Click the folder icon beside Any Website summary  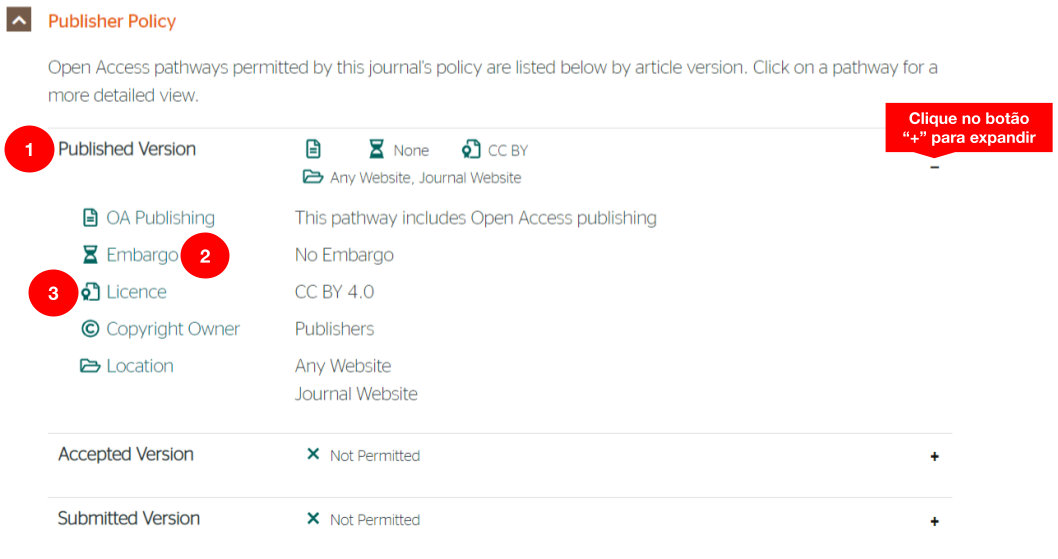click(313, 178)
